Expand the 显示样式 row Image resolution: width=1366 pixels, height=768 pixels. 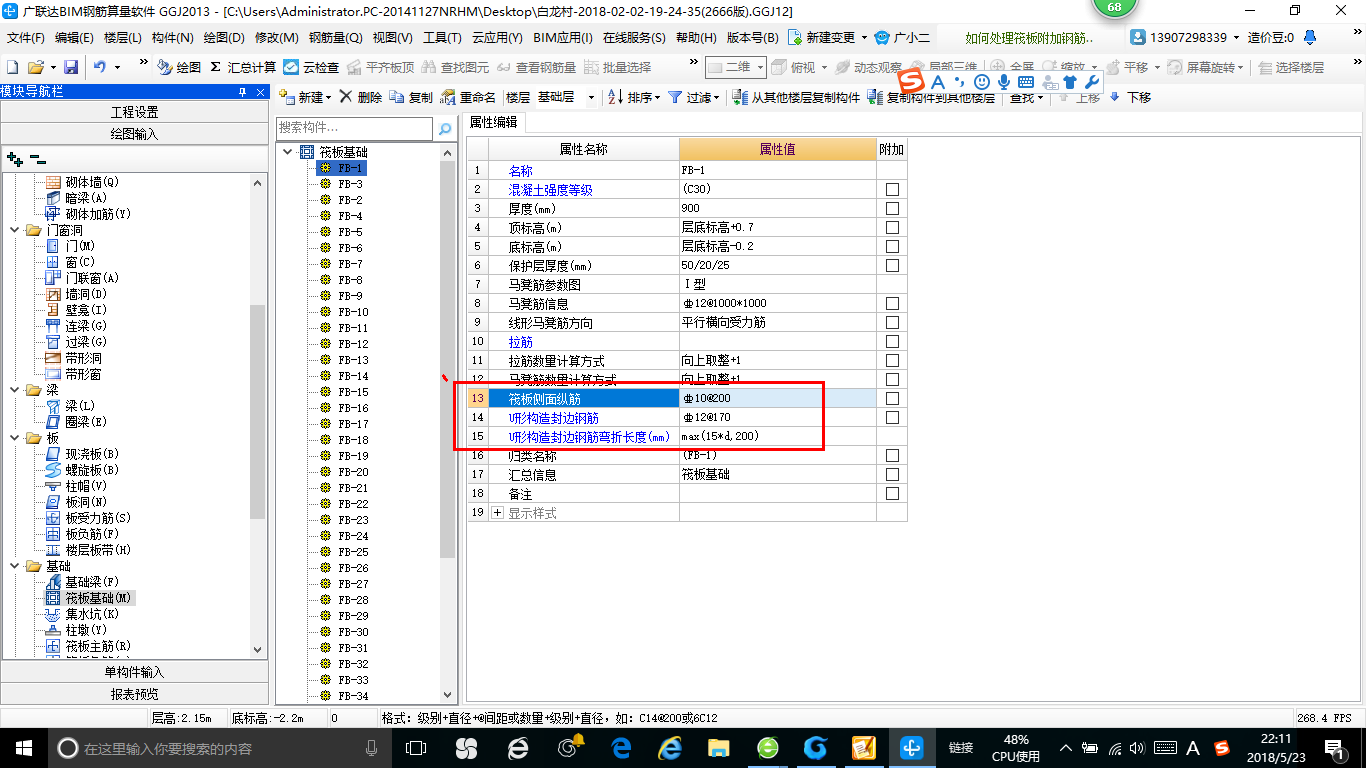pyautogui.click(x=498, y=513)
